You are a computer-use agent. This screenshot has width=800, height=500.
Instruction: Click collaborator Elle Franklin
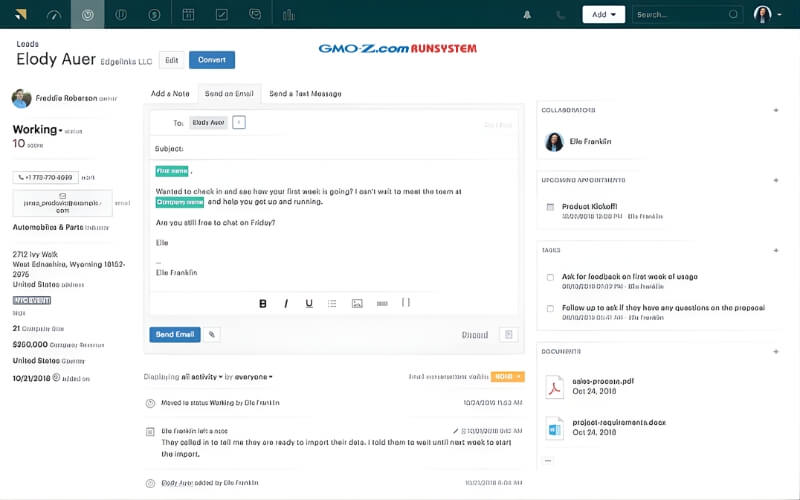(x=590, y=141)
